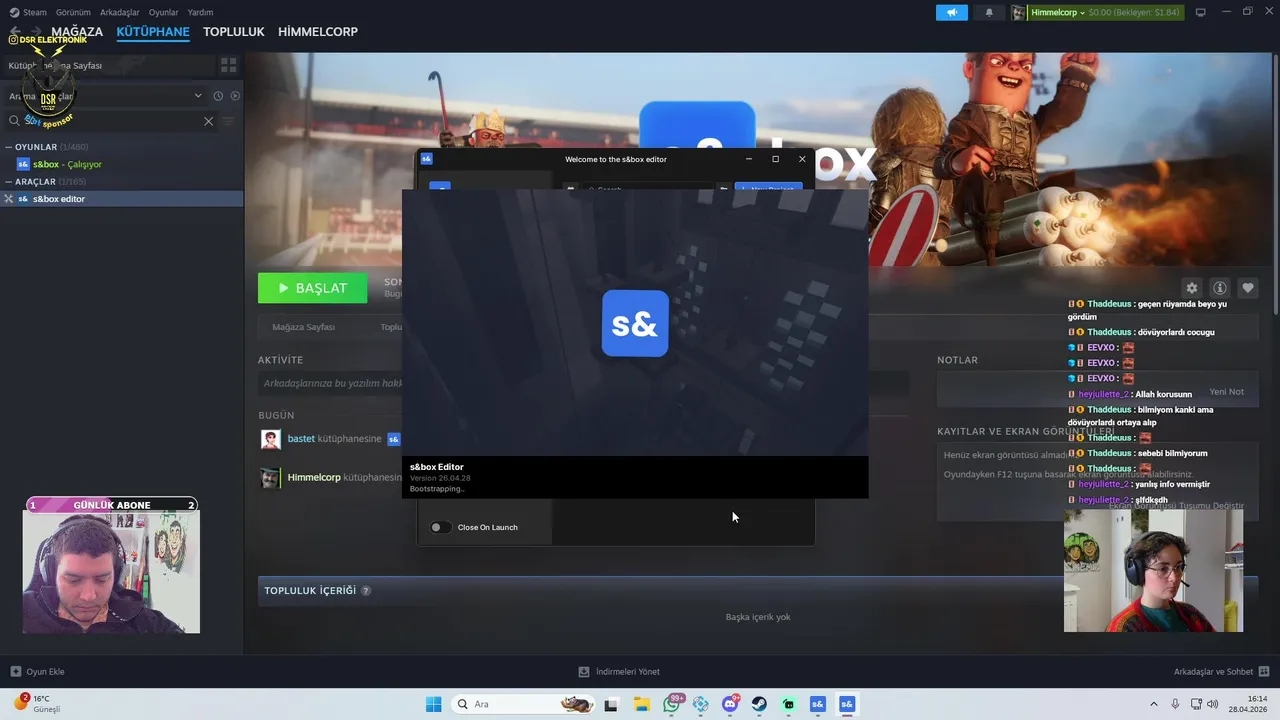Open volume control in system tray
1280x720 pixels.
point(1213,704)
